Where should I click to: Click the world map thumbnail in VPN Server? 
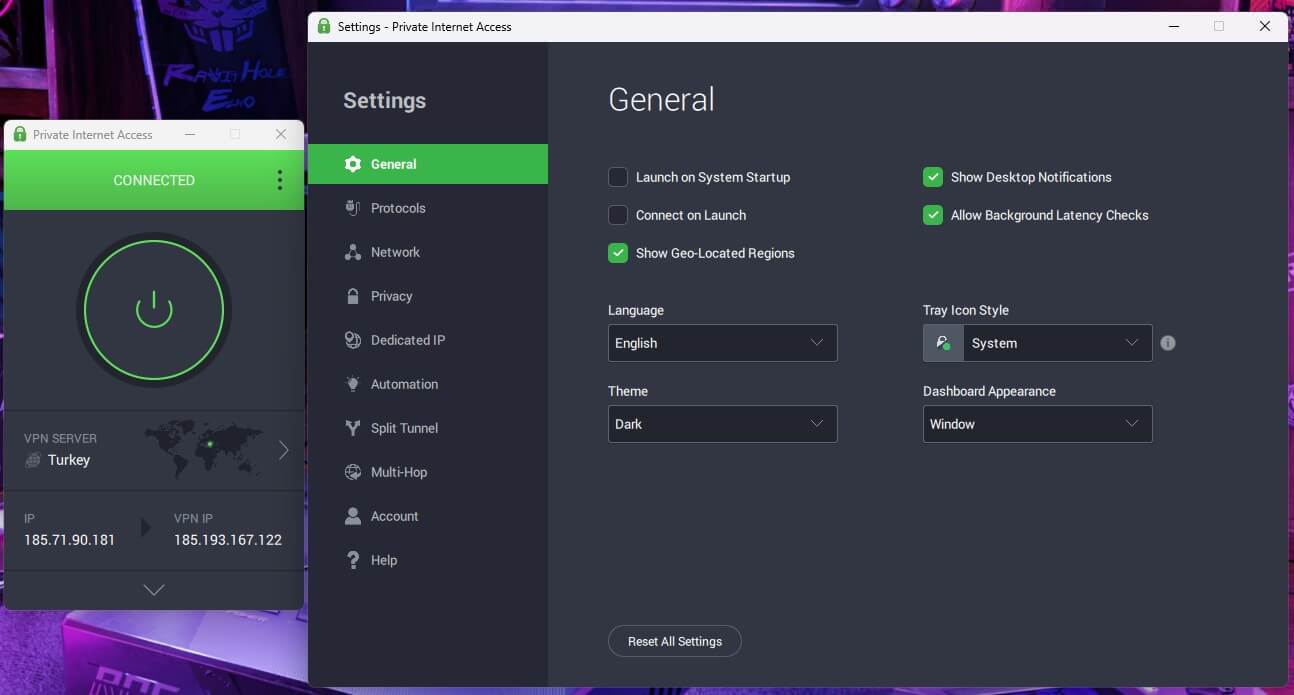203,449
